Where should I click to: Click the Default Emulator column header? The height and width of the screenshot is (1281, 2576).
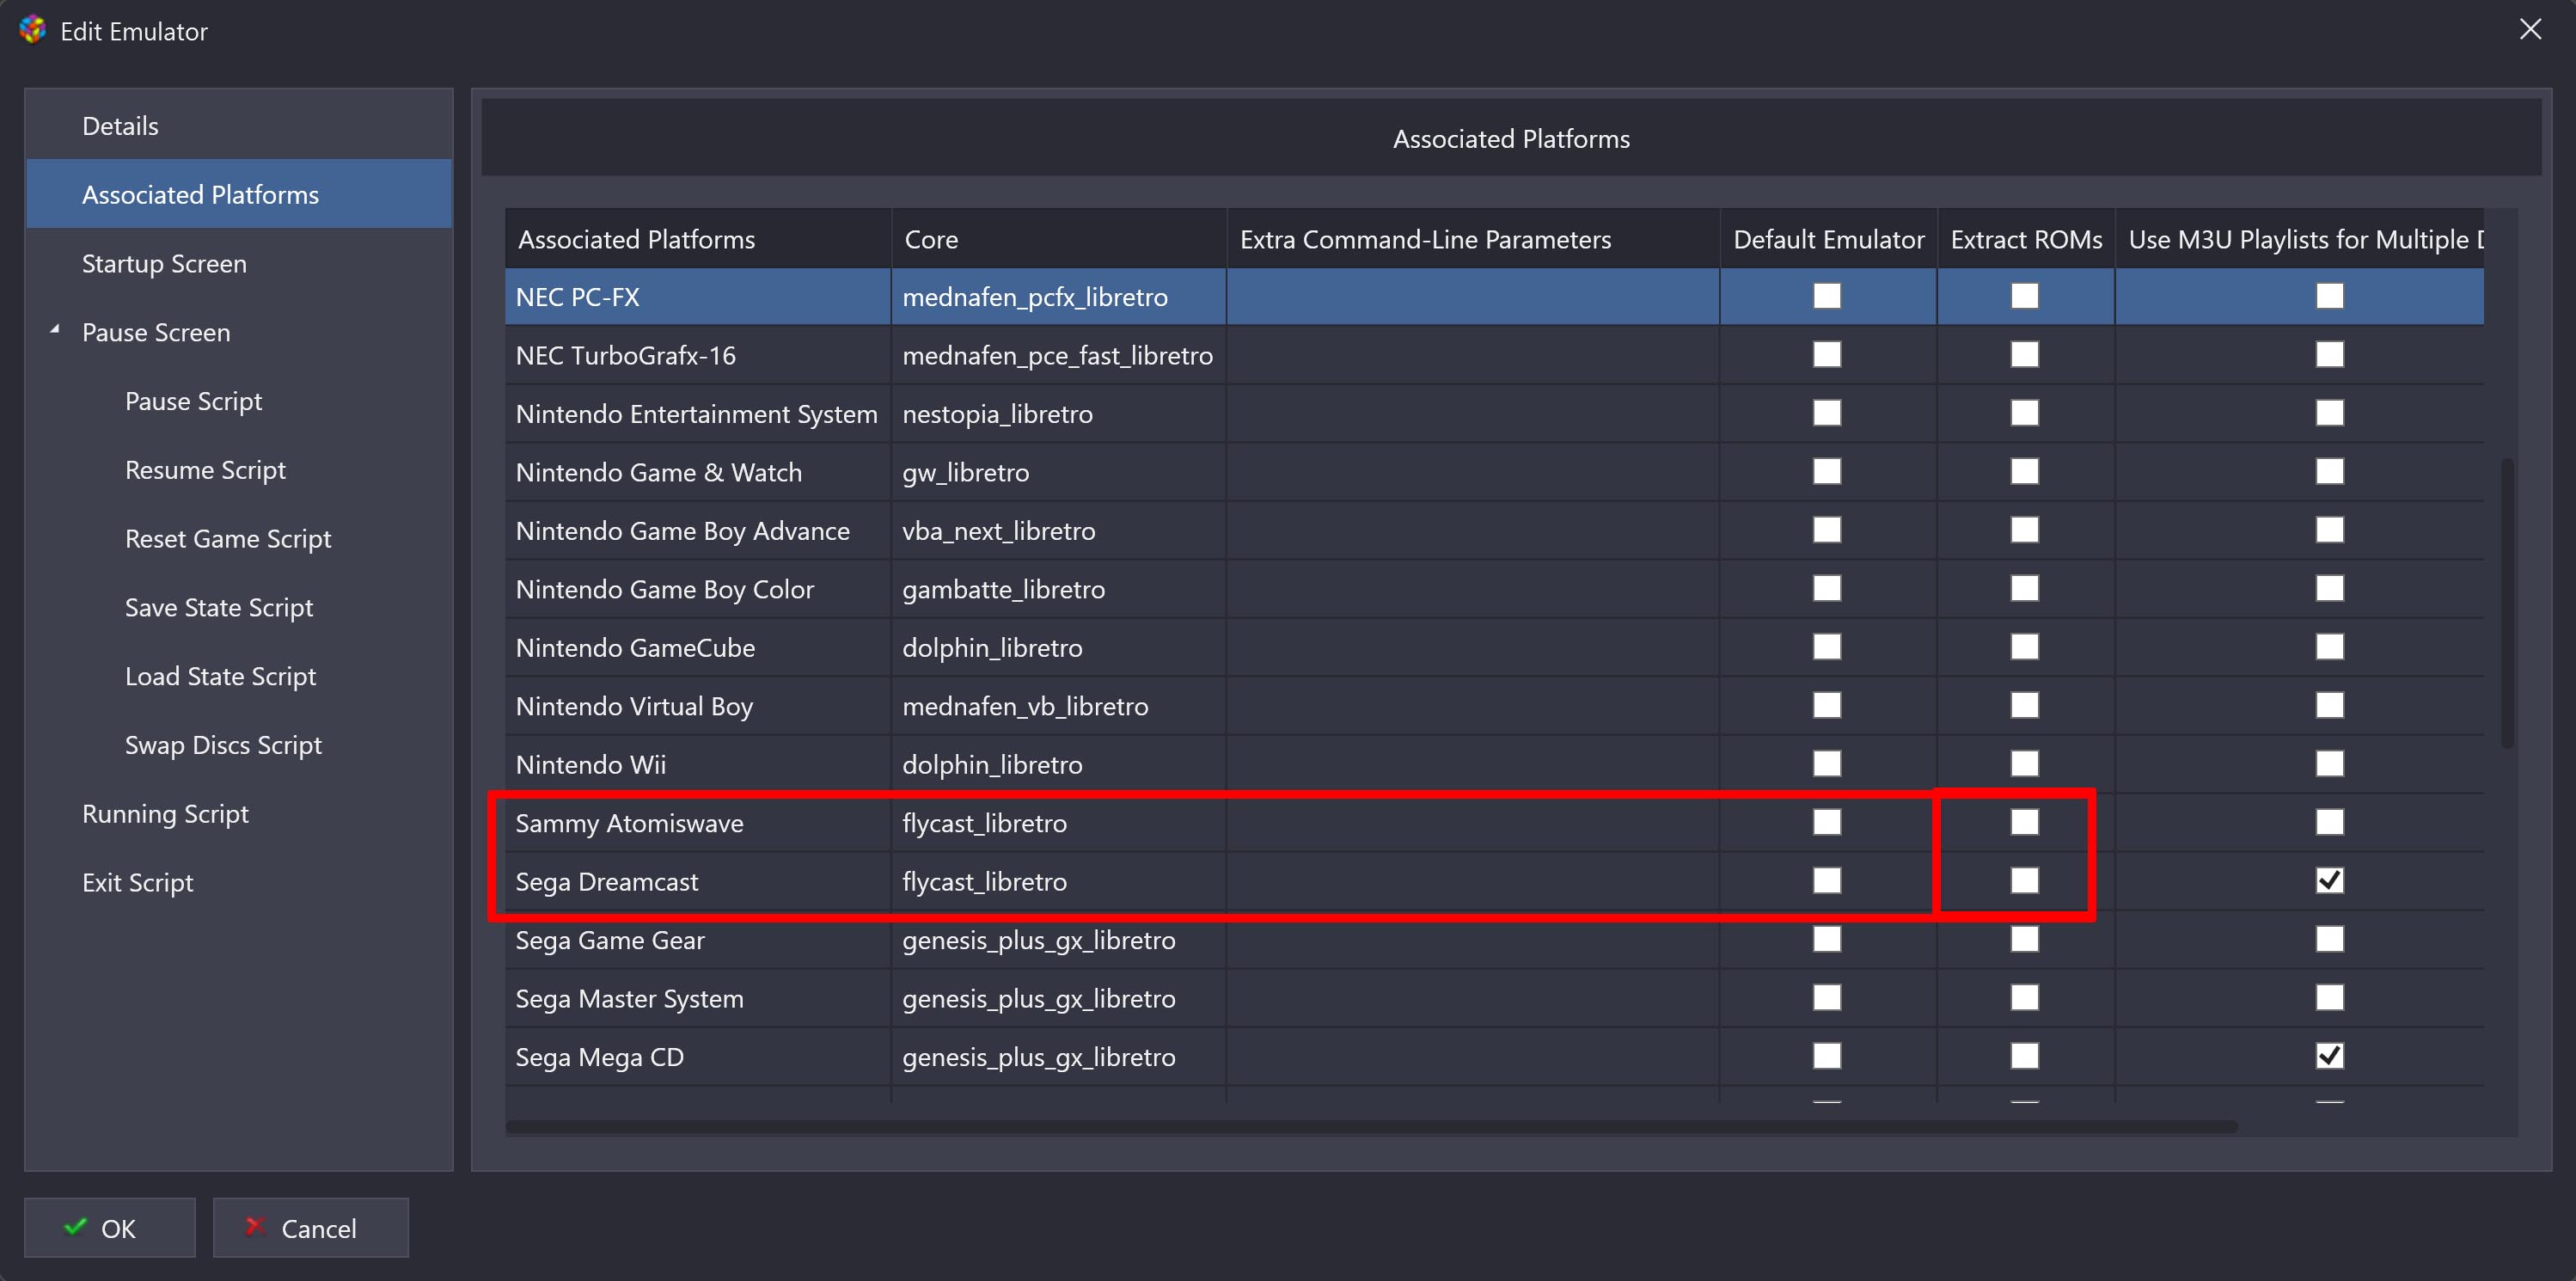tap(1828, 239)
